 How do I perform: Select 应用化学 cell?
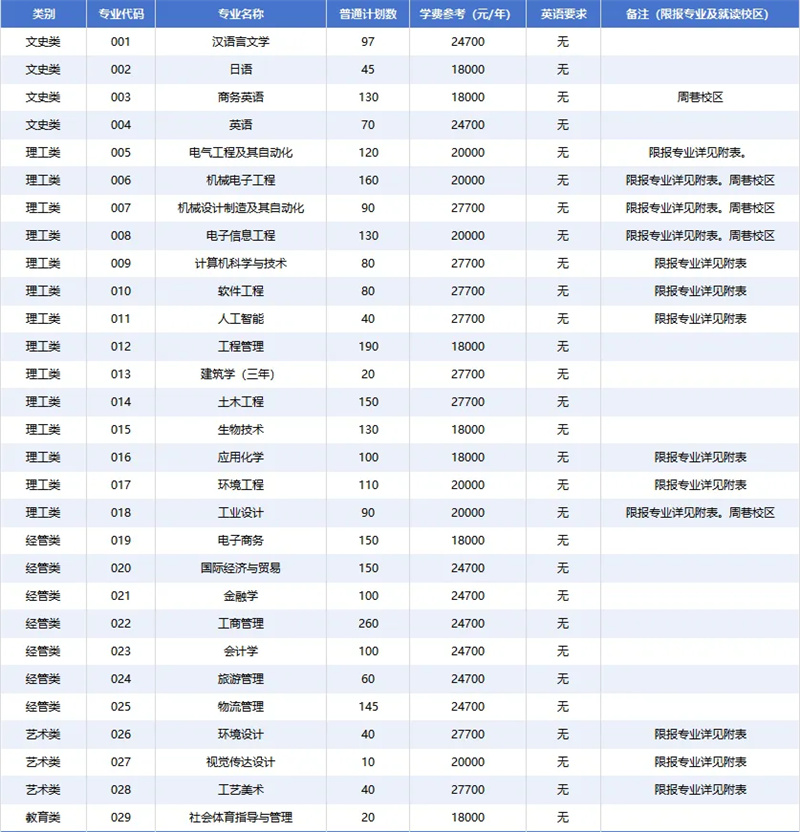coord(241,457)
